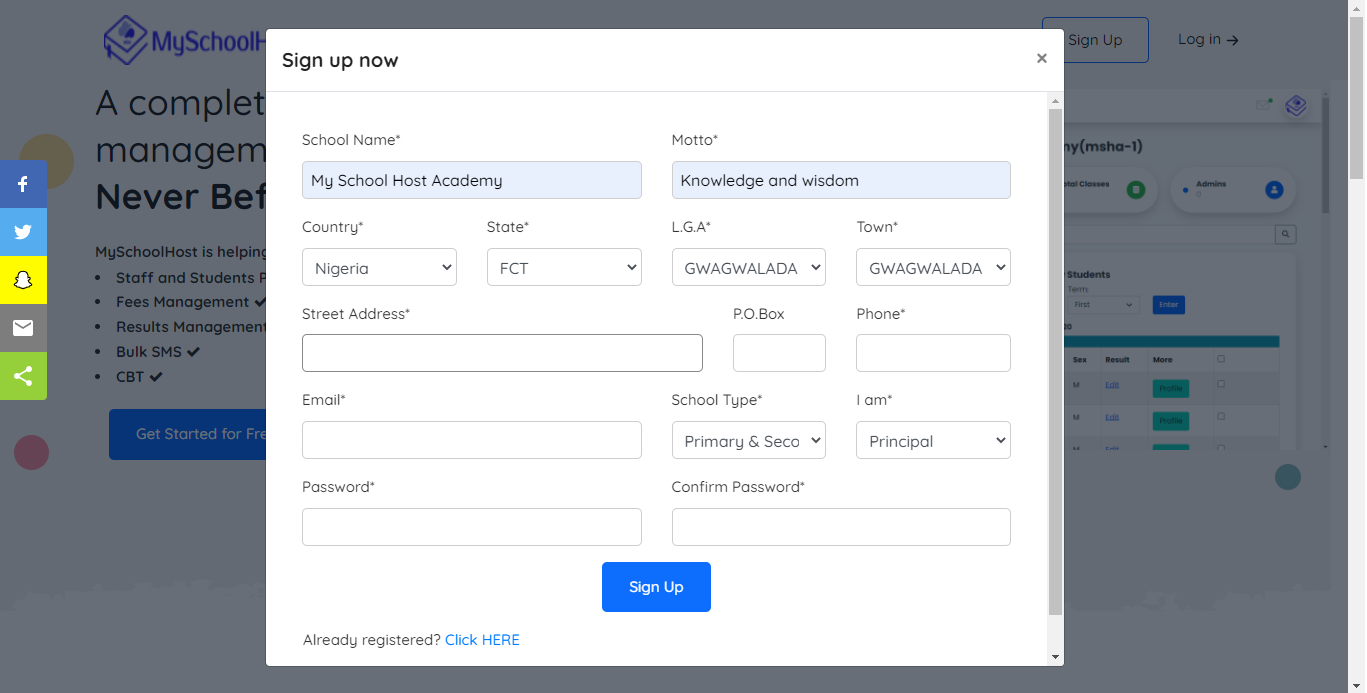Open the School Type dropdown
The height and width of the screenshot is (693, 1367).
pyautogui.click(x=748, y=441)
